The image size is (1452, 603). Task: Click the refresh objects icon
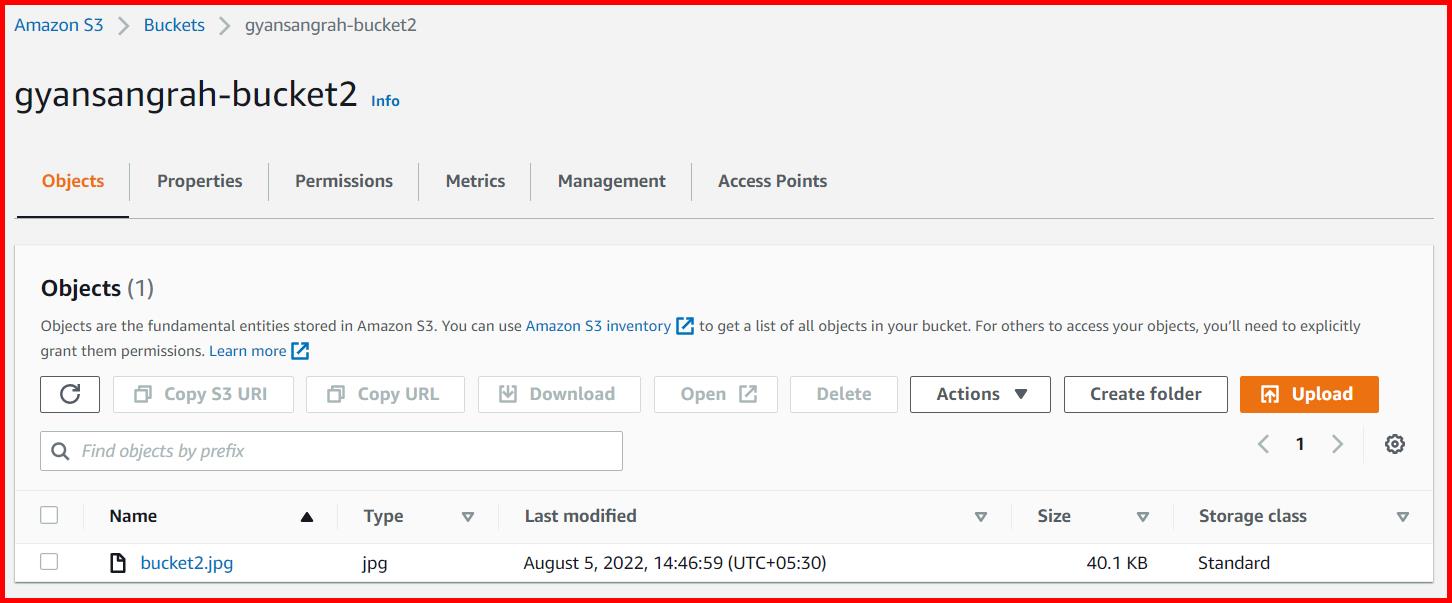point(69,394)
